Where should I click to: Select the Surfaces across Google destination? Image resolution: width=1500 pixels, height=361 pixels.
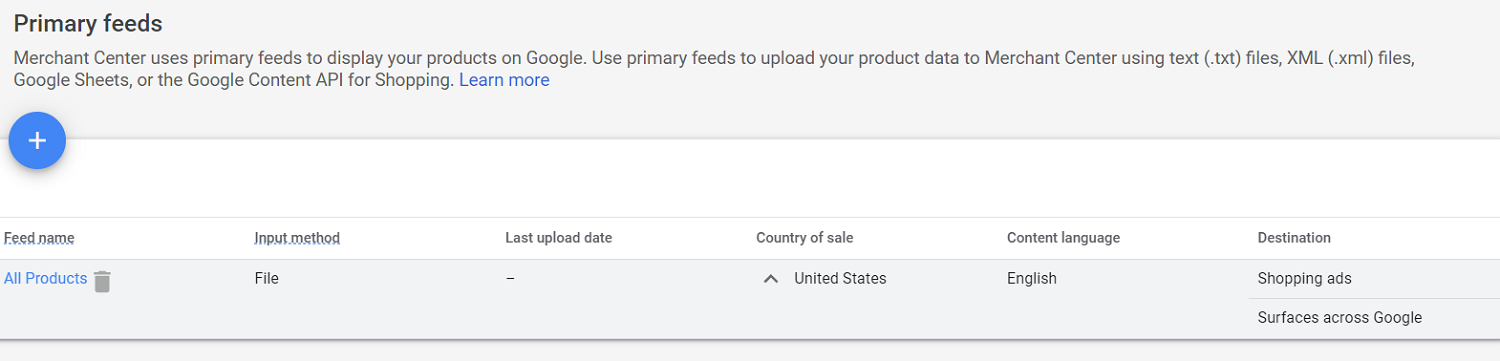[x=1340, y=318]
